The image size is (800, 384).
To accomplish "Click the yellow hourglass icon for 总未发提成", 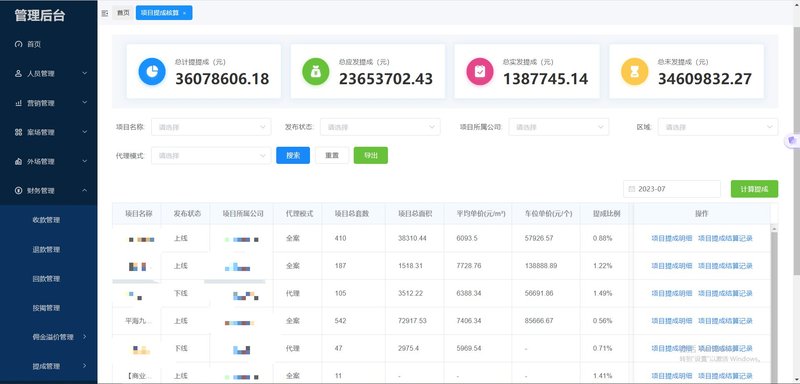I will pos(635,71).
